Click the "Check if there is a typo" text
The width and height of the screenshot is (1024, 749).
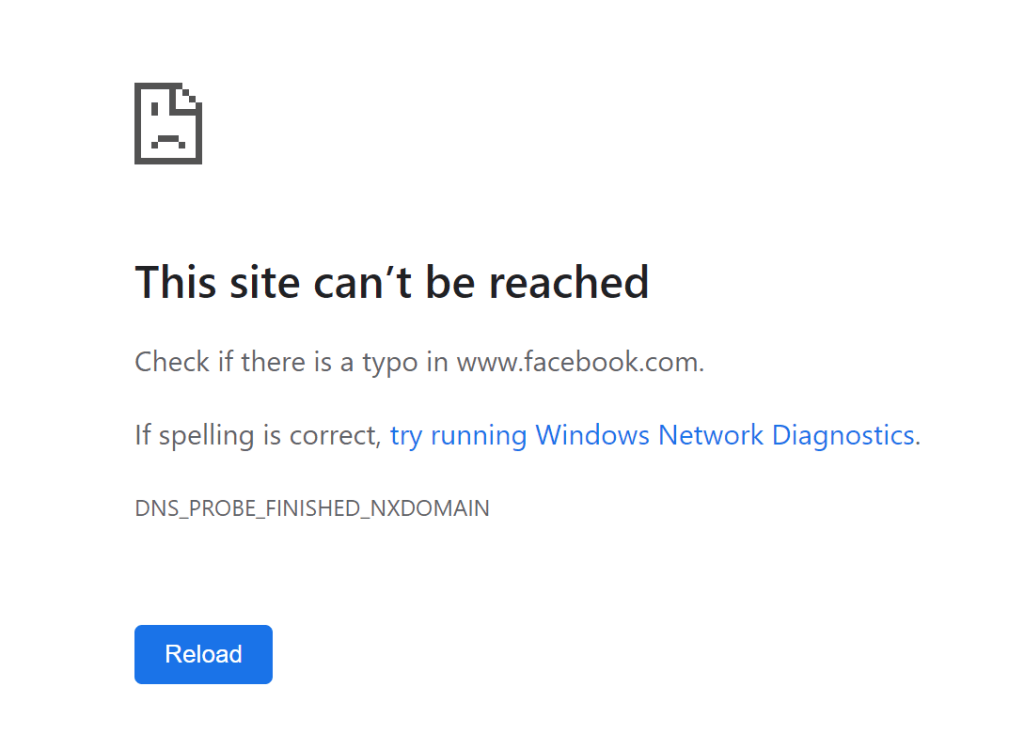(291, 362)
